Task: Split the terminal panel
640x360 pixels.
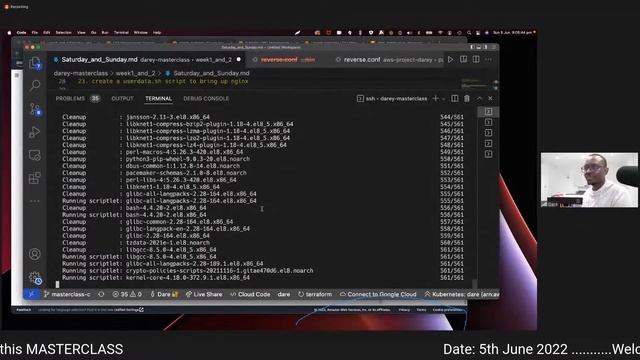Action: point(455,98)
